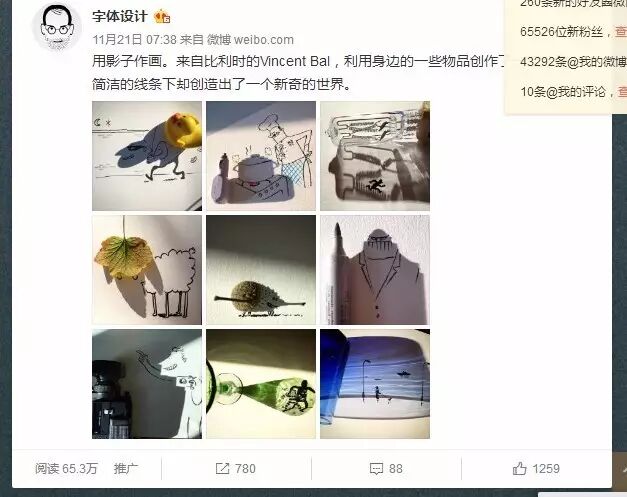Open the leaf sheep drawing thumbnail

[147, 270]
